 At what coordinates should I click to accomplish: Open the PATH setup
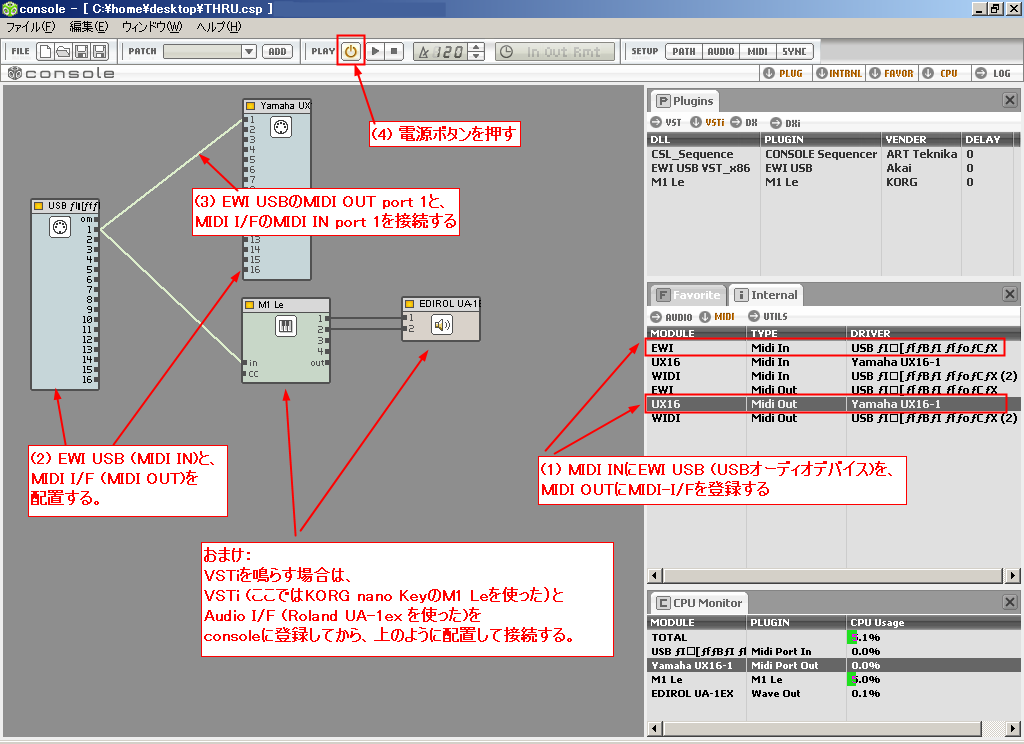pyautogui.click(x=684, y=52)
